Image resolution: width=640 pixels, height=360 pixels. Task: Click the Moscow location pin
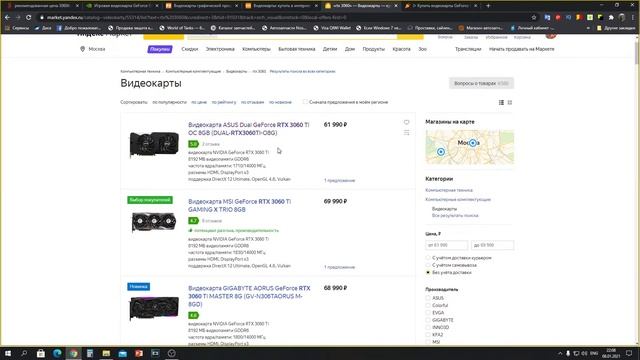82,49
